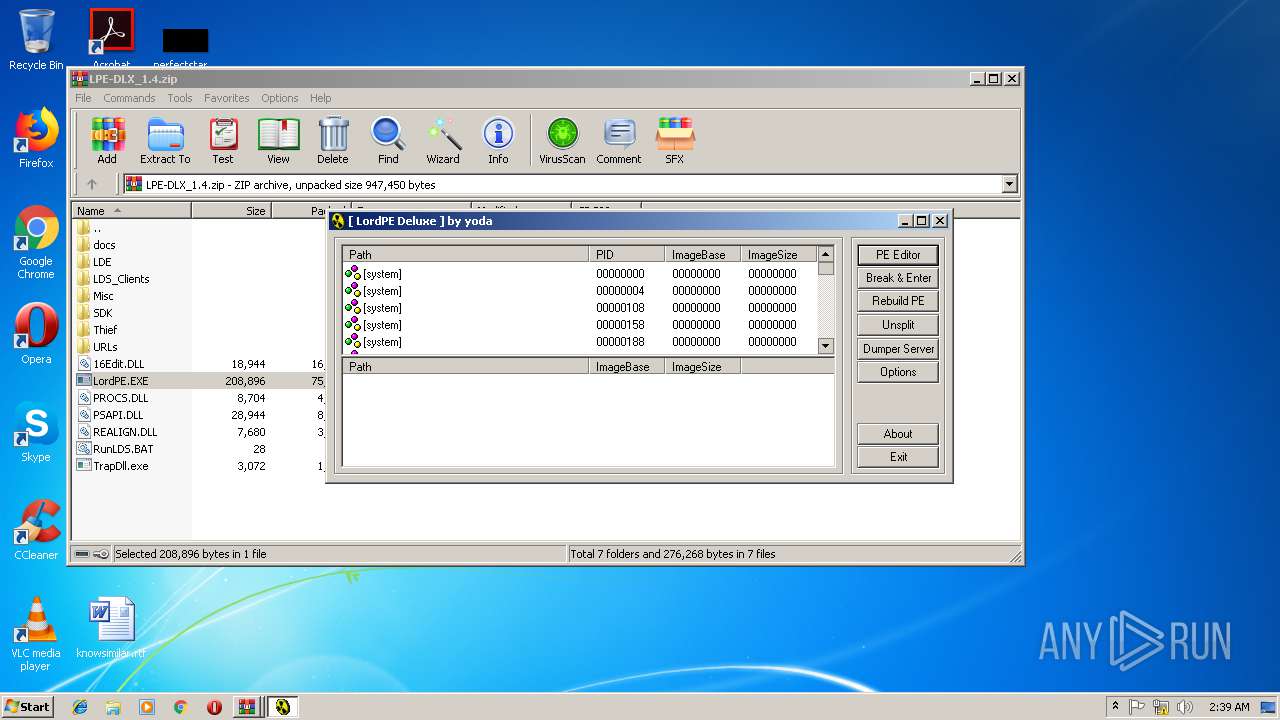Open VLC media player shortcut
This screenshot has width=1280, height=720.
coord(36,635)
